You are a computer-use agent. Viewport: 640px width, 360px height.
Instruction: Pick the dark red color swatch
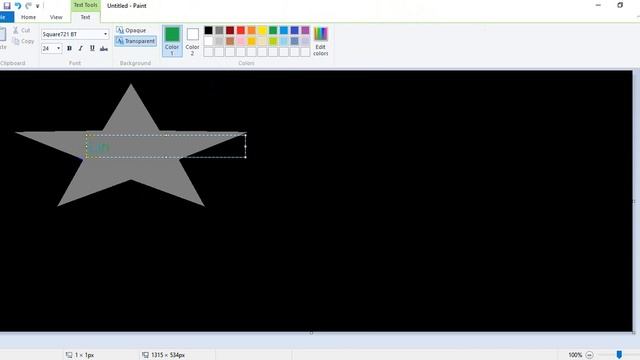click(x=230, y=30)
